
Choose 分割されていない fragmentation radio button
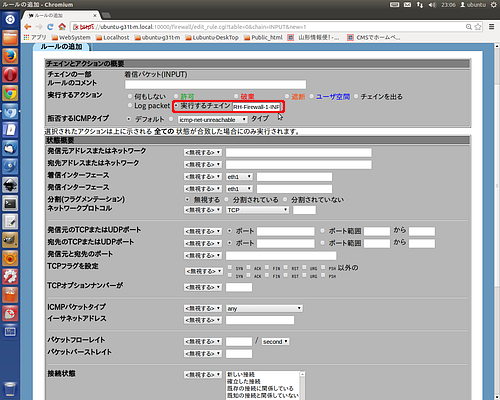(285, 200)
